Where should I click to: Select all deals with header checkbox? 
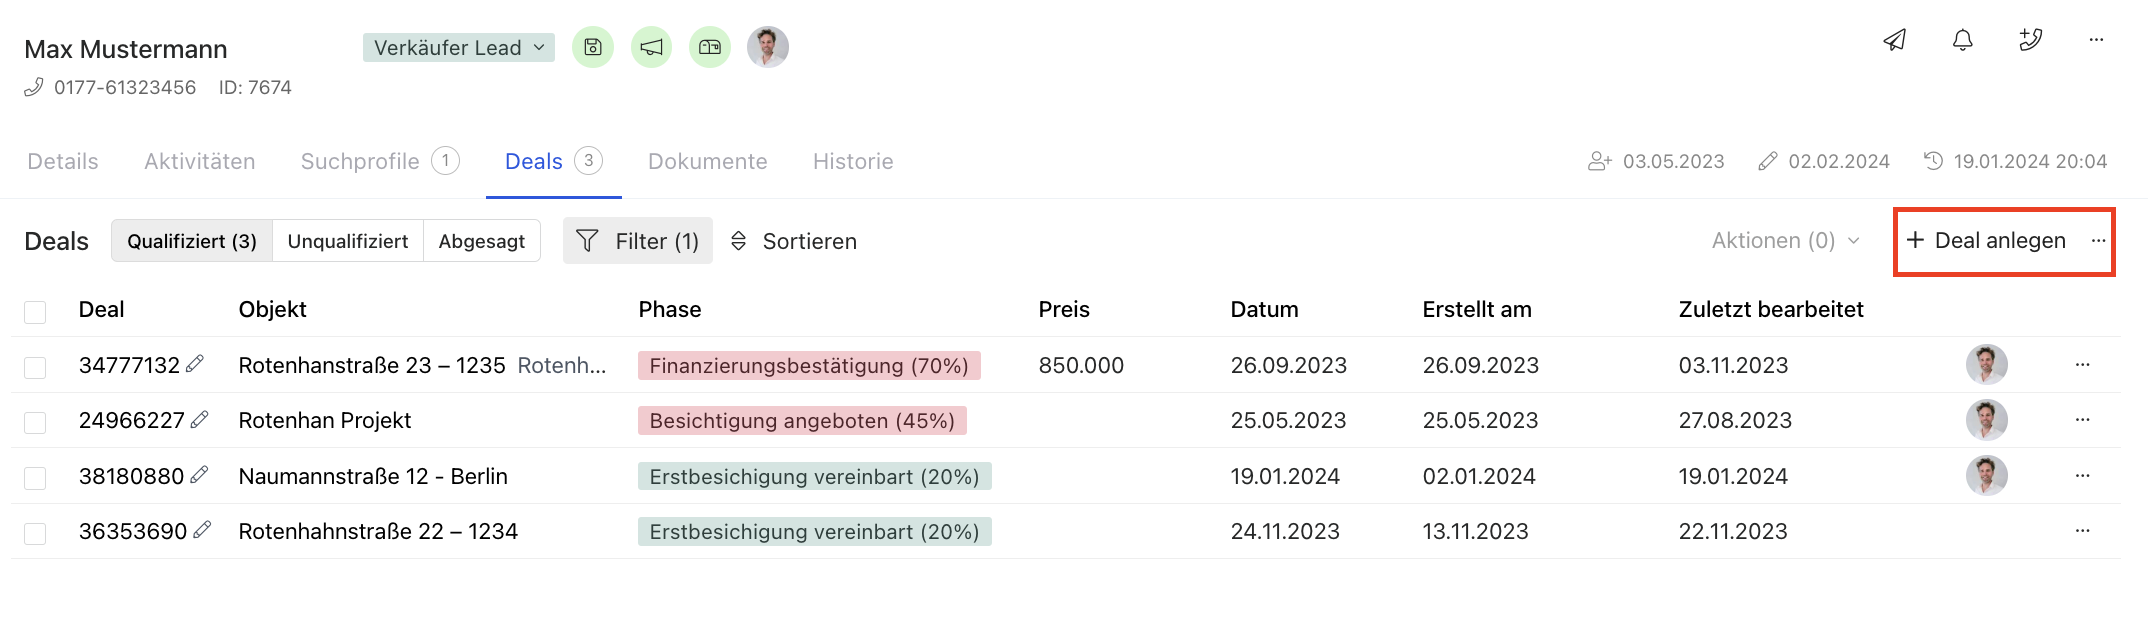click(x=35, y=312)
